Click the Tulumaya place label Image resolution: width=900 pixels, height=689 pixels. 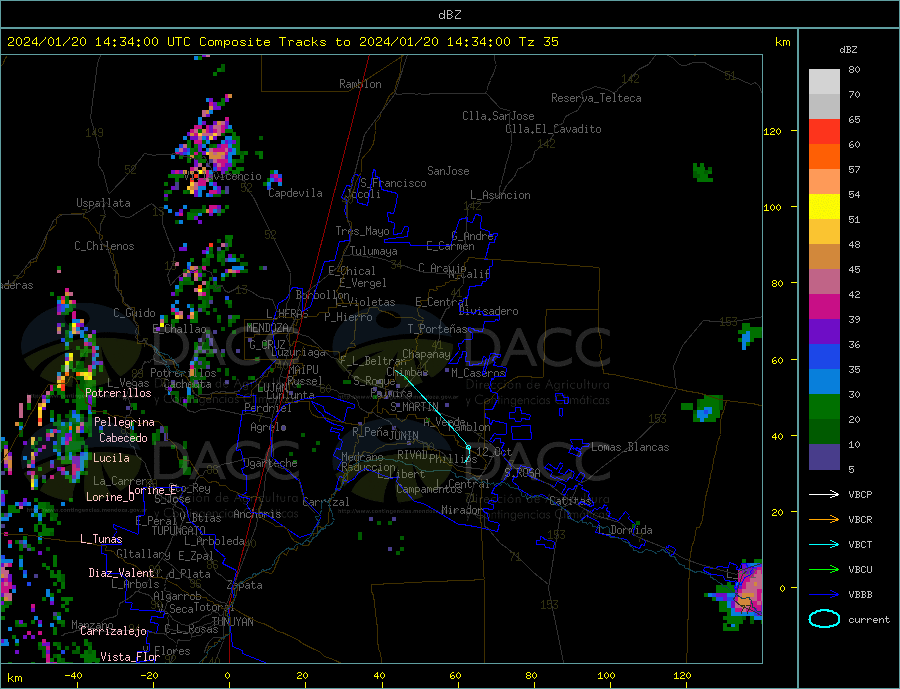pos(374,251)
